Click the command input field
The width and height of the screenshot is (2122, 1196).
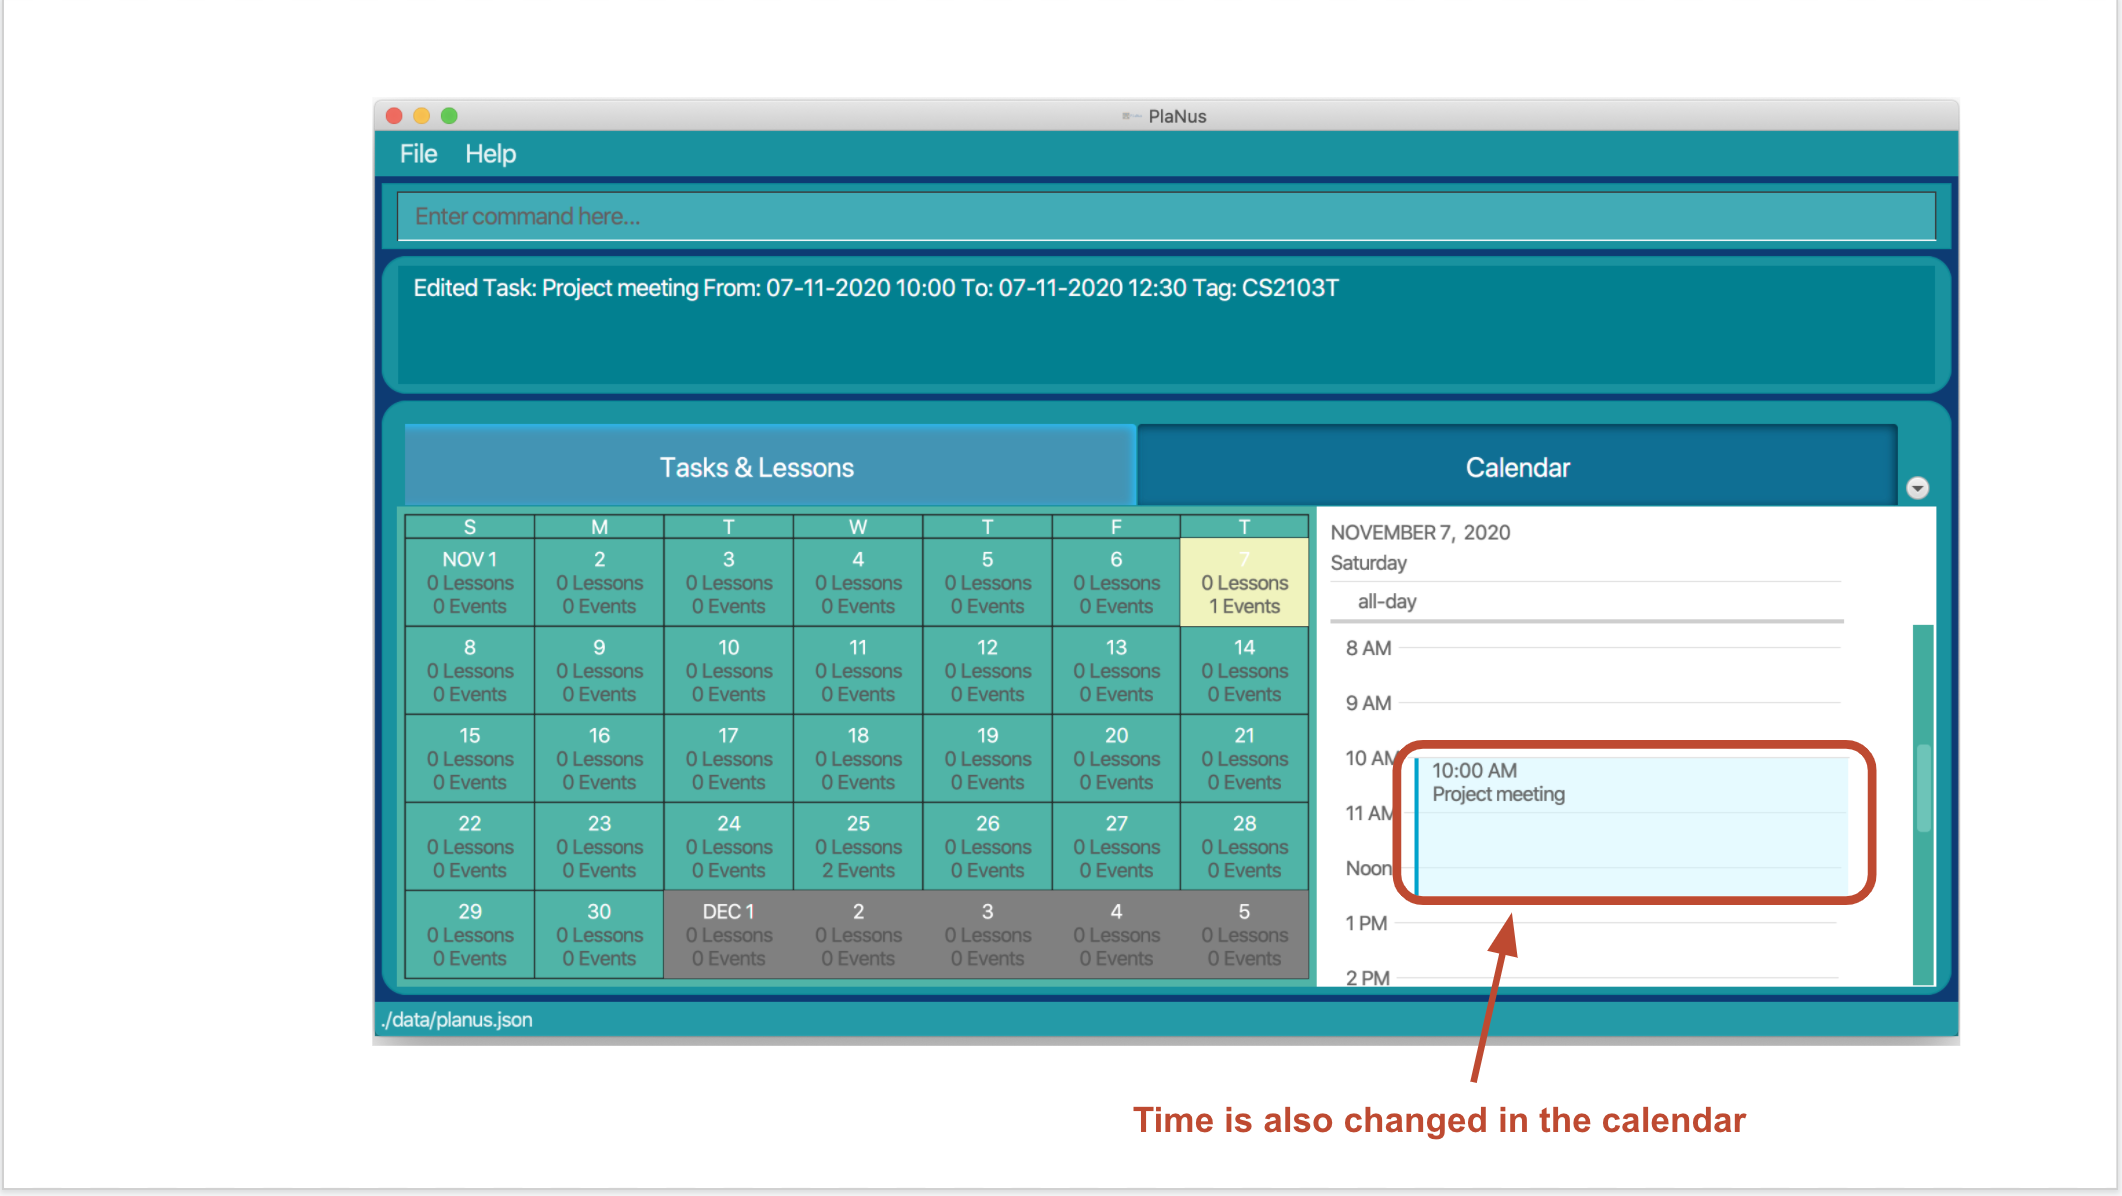point(1166,216)
